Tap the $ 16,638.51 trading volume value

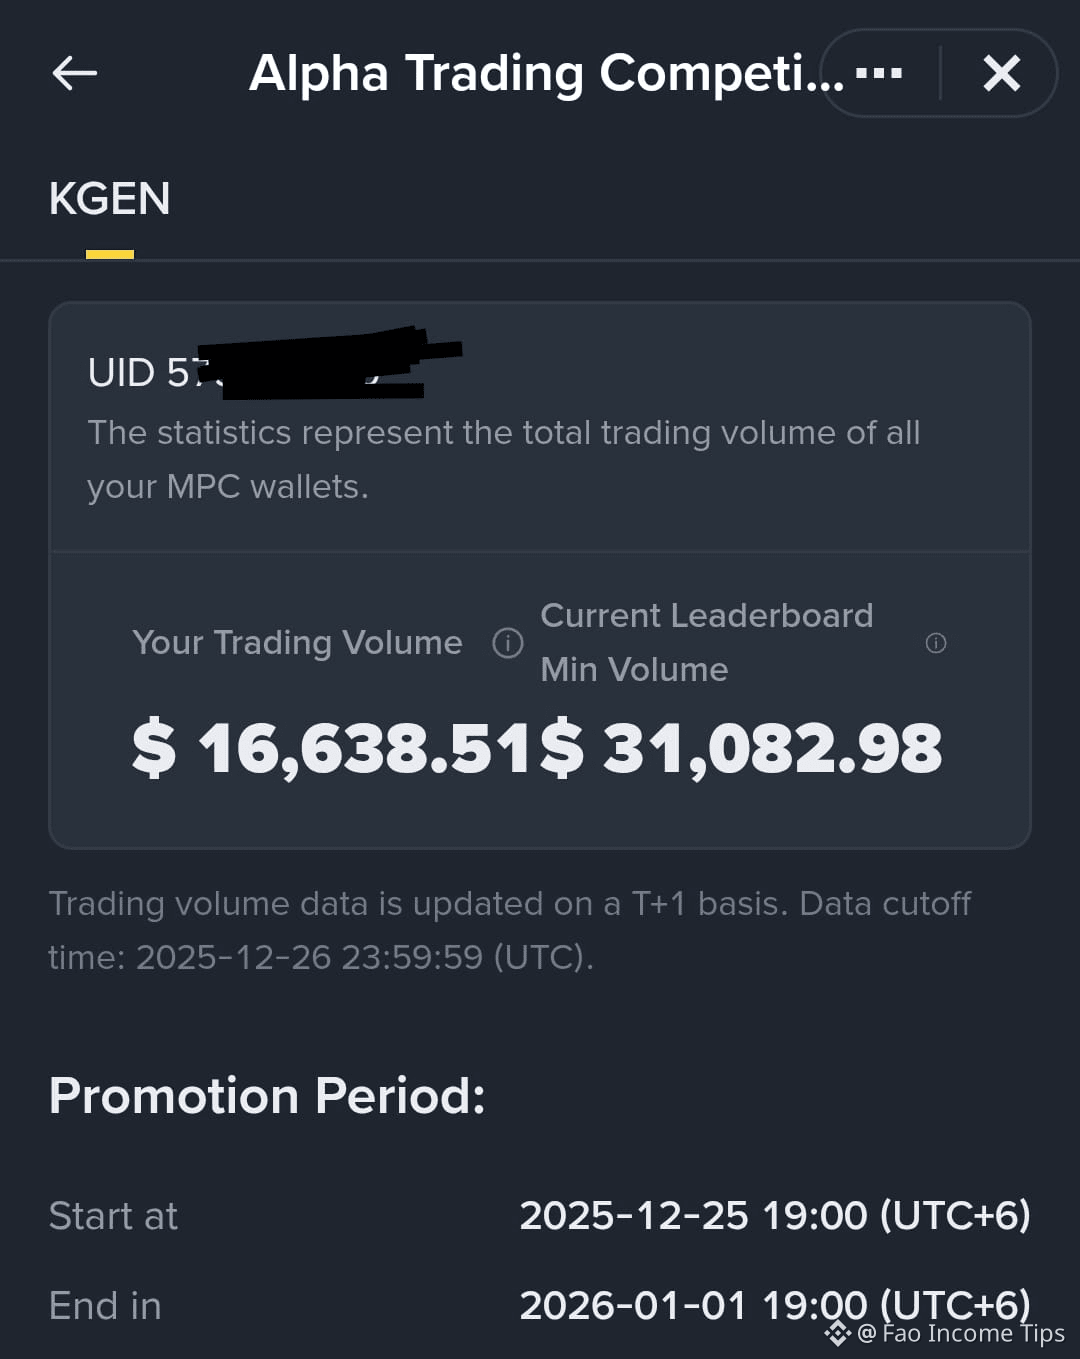[332, 748]
